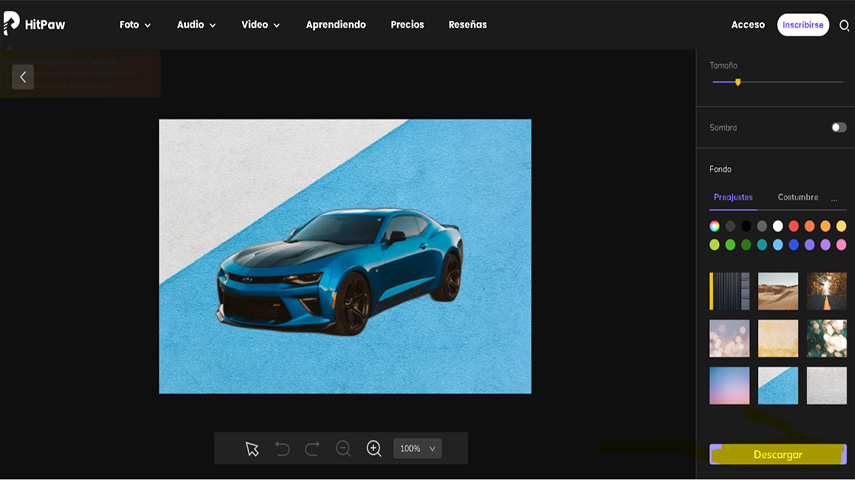Switch to the Costumbre tab
The height and width of the screenshot is (480, 855).
[x=797, y=197]
